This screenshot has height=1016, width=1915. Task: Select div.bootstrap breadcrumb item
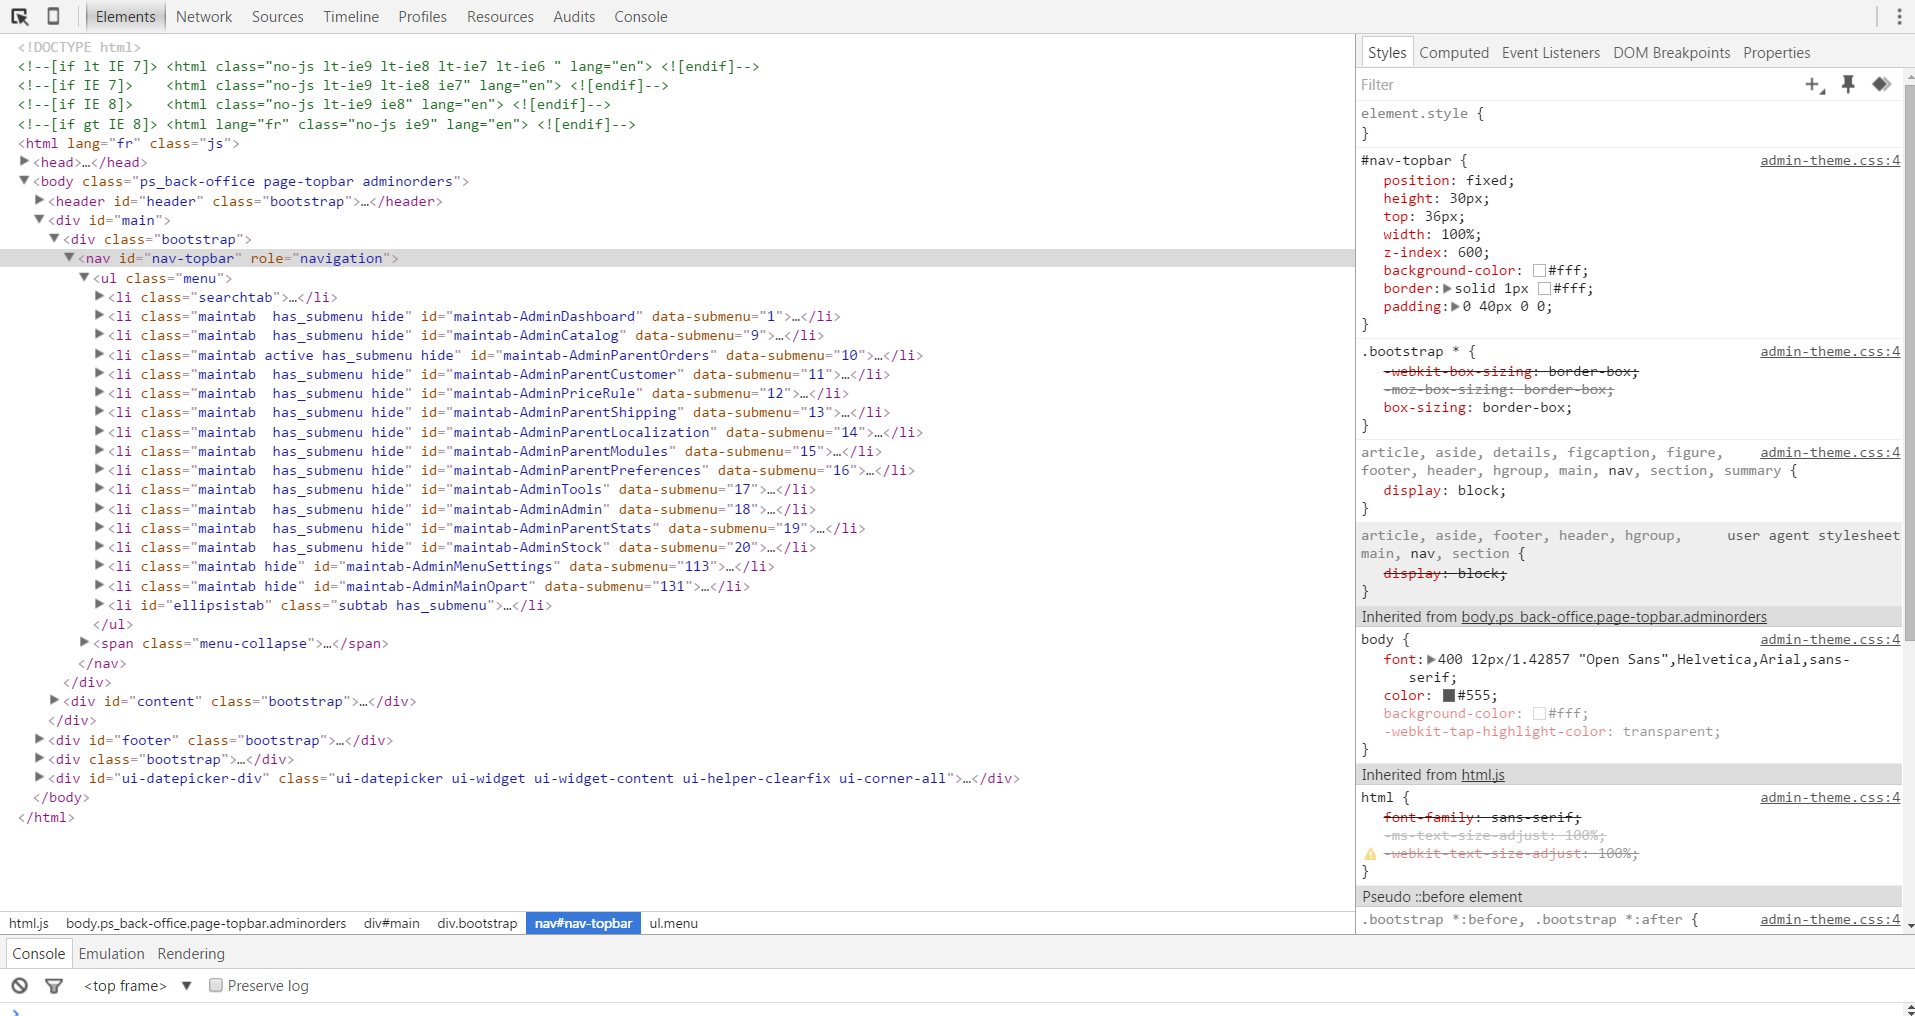coord(477,923)
